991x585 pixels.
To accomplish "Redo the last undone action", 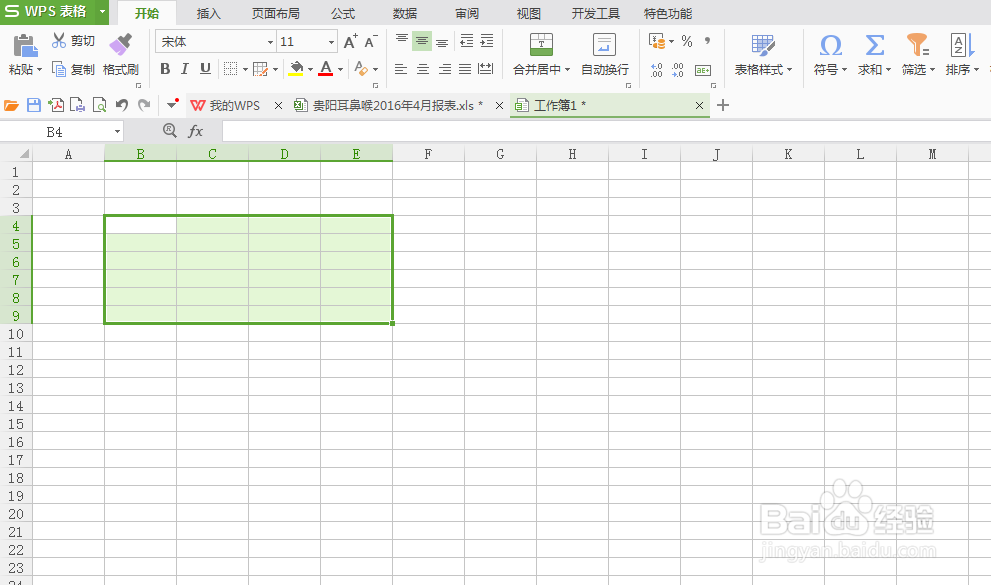I will pos(144,106).
